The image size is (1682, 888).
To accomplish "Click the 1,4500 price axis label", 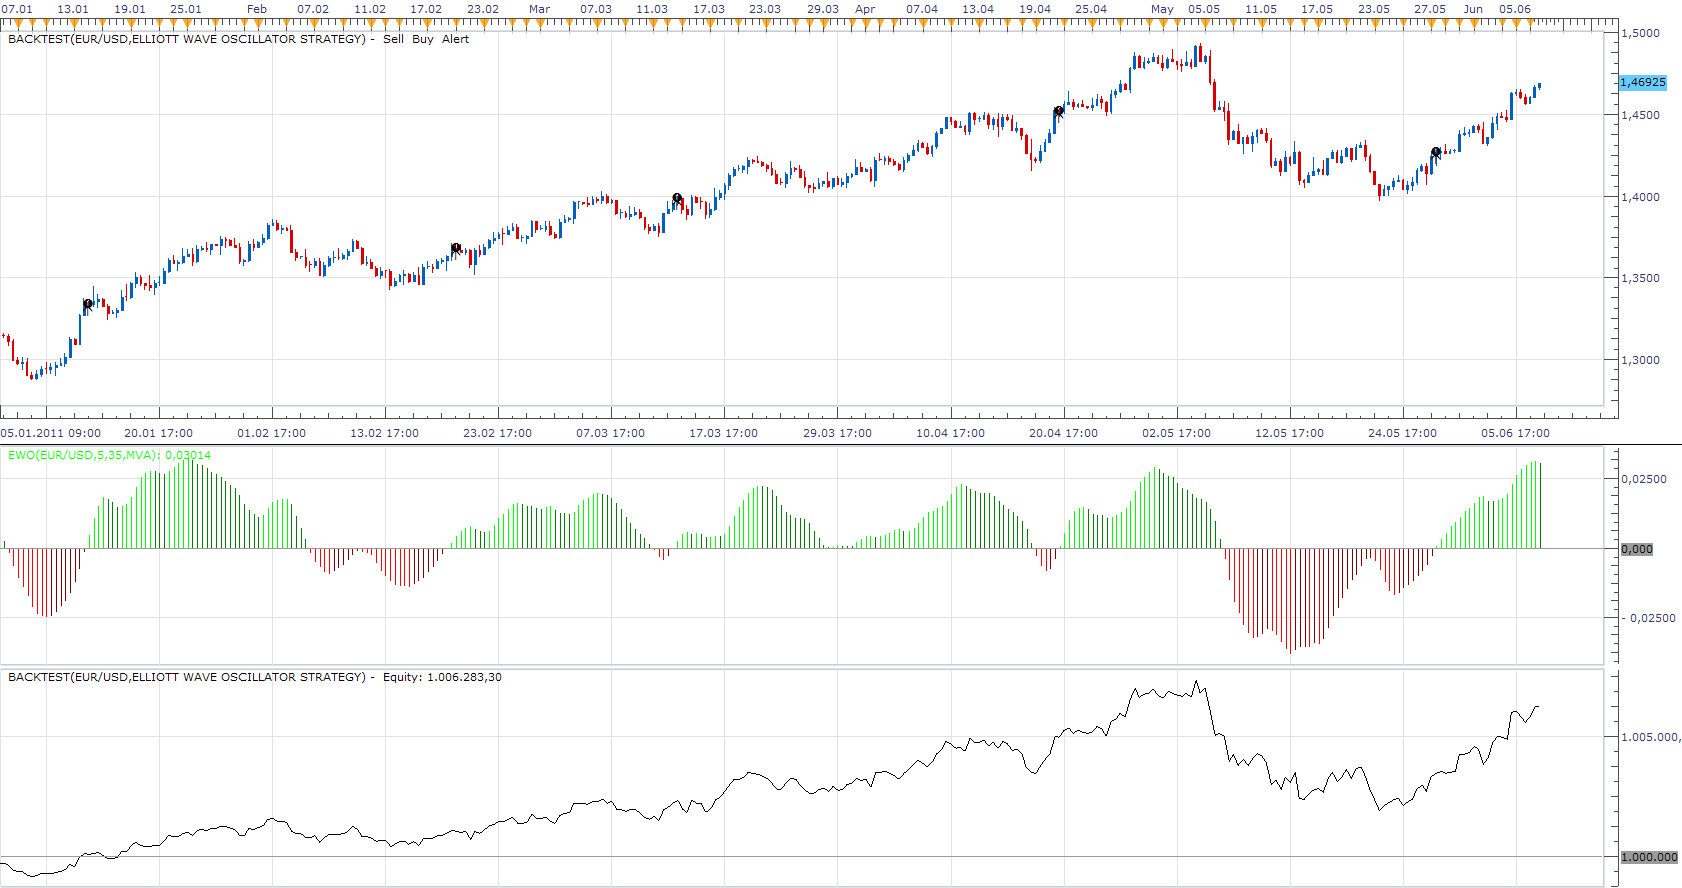I will point(1640,115).
